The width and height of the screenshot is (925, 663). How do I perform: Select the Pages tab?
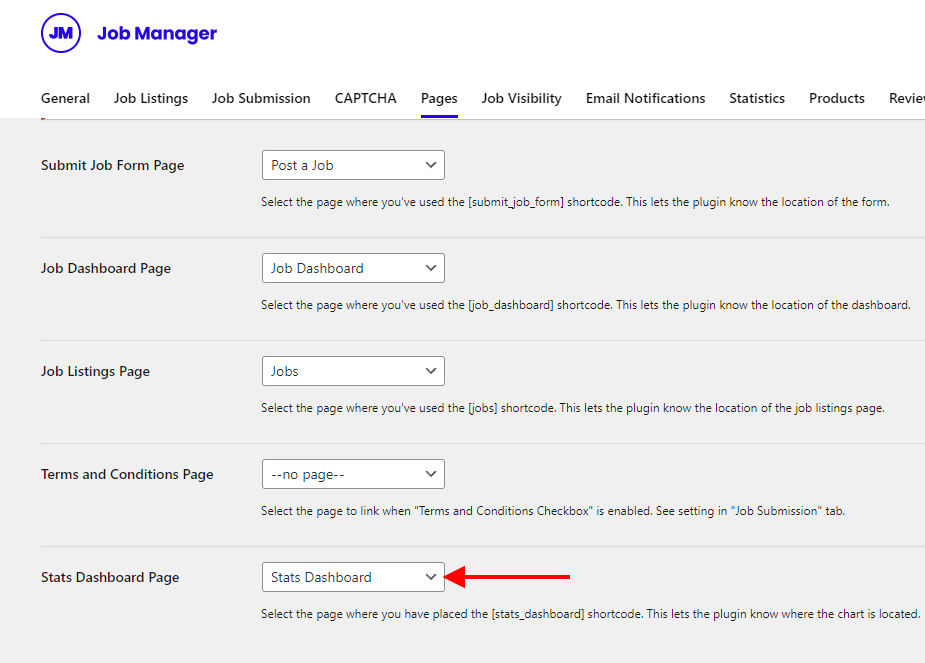[x=439, y=98]
